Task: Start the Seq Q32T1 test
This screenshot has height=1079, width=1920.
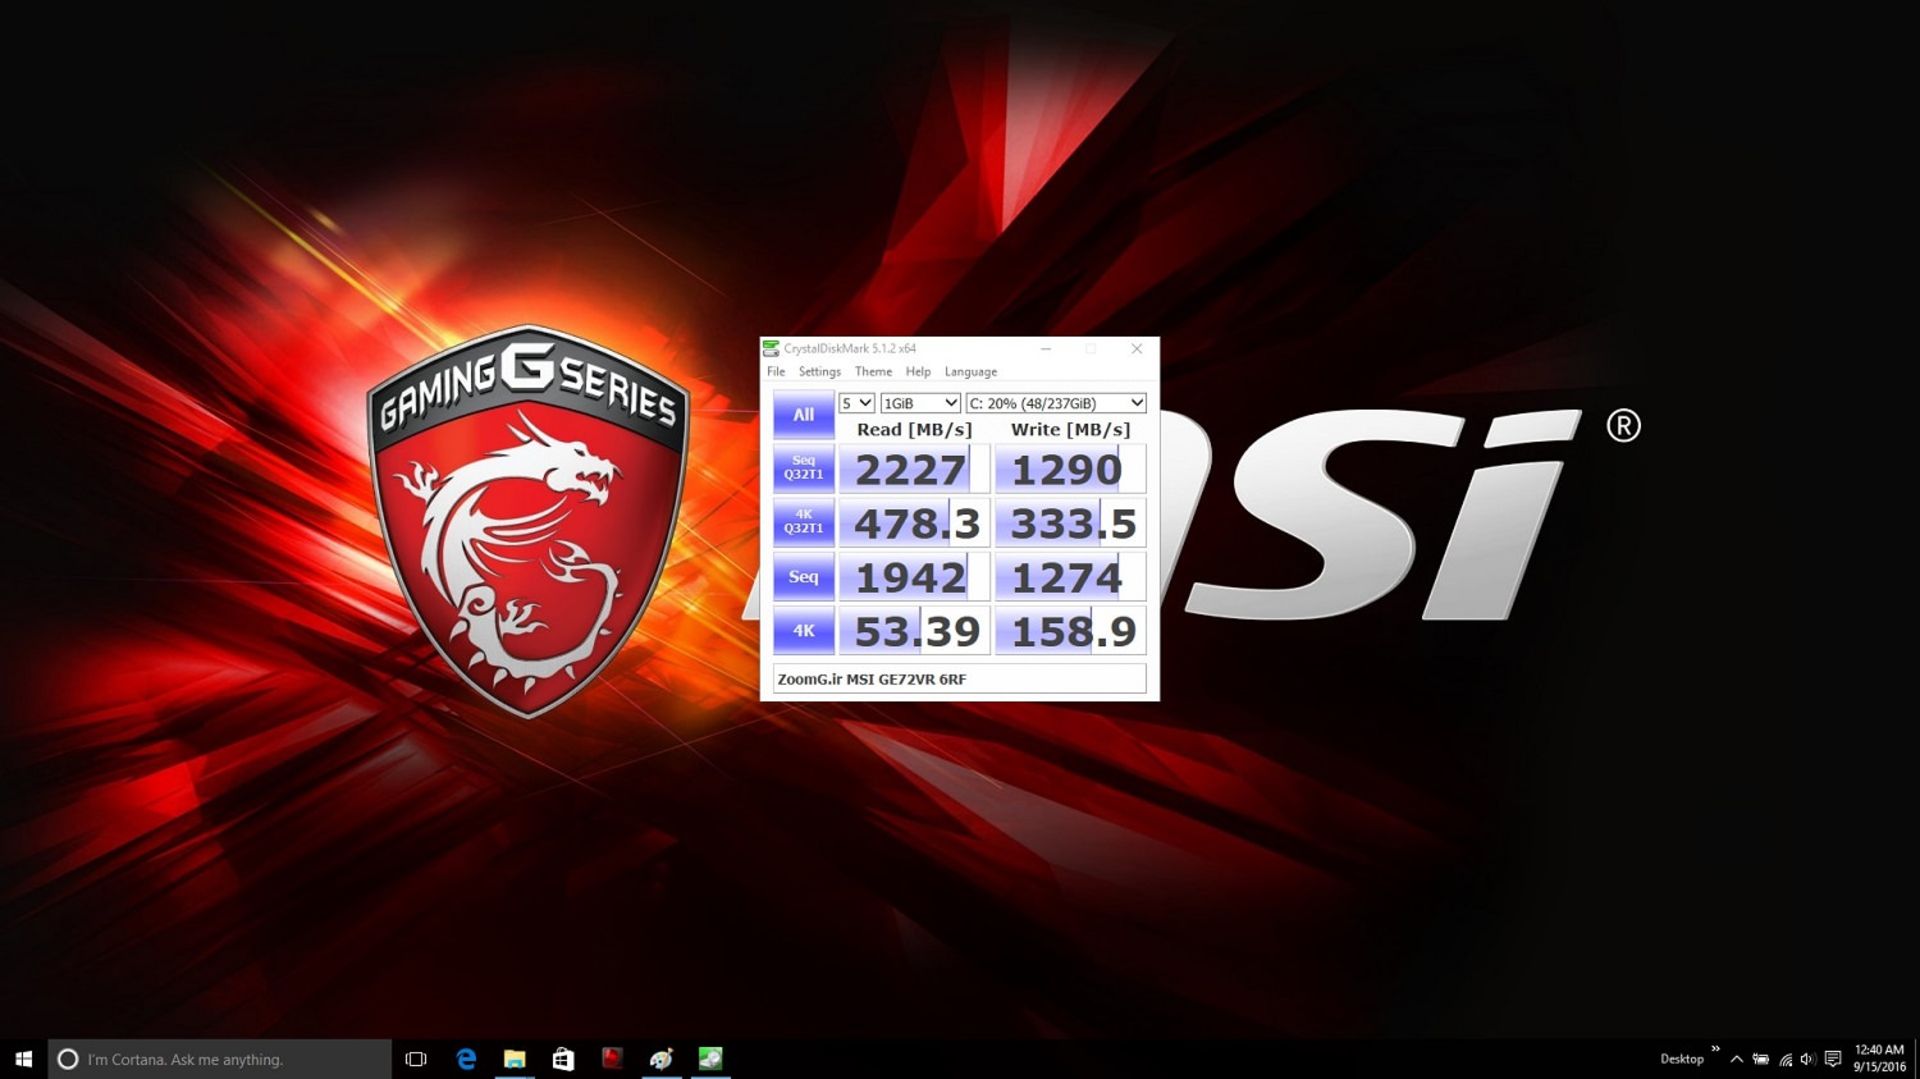Action: [803, 468]
